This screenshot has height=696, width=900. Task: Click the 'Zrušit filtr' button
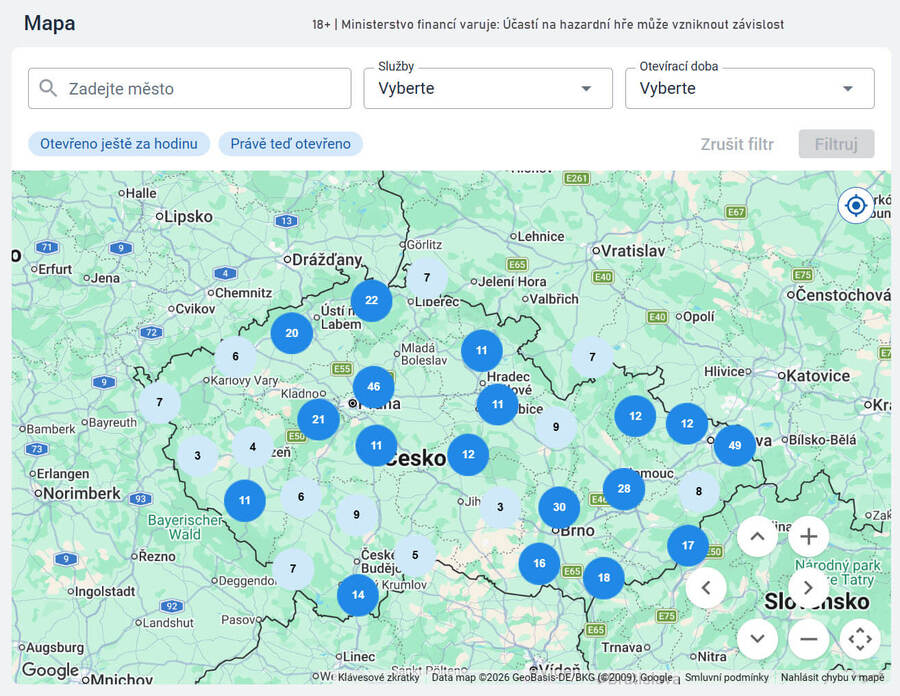coord(737,144)
